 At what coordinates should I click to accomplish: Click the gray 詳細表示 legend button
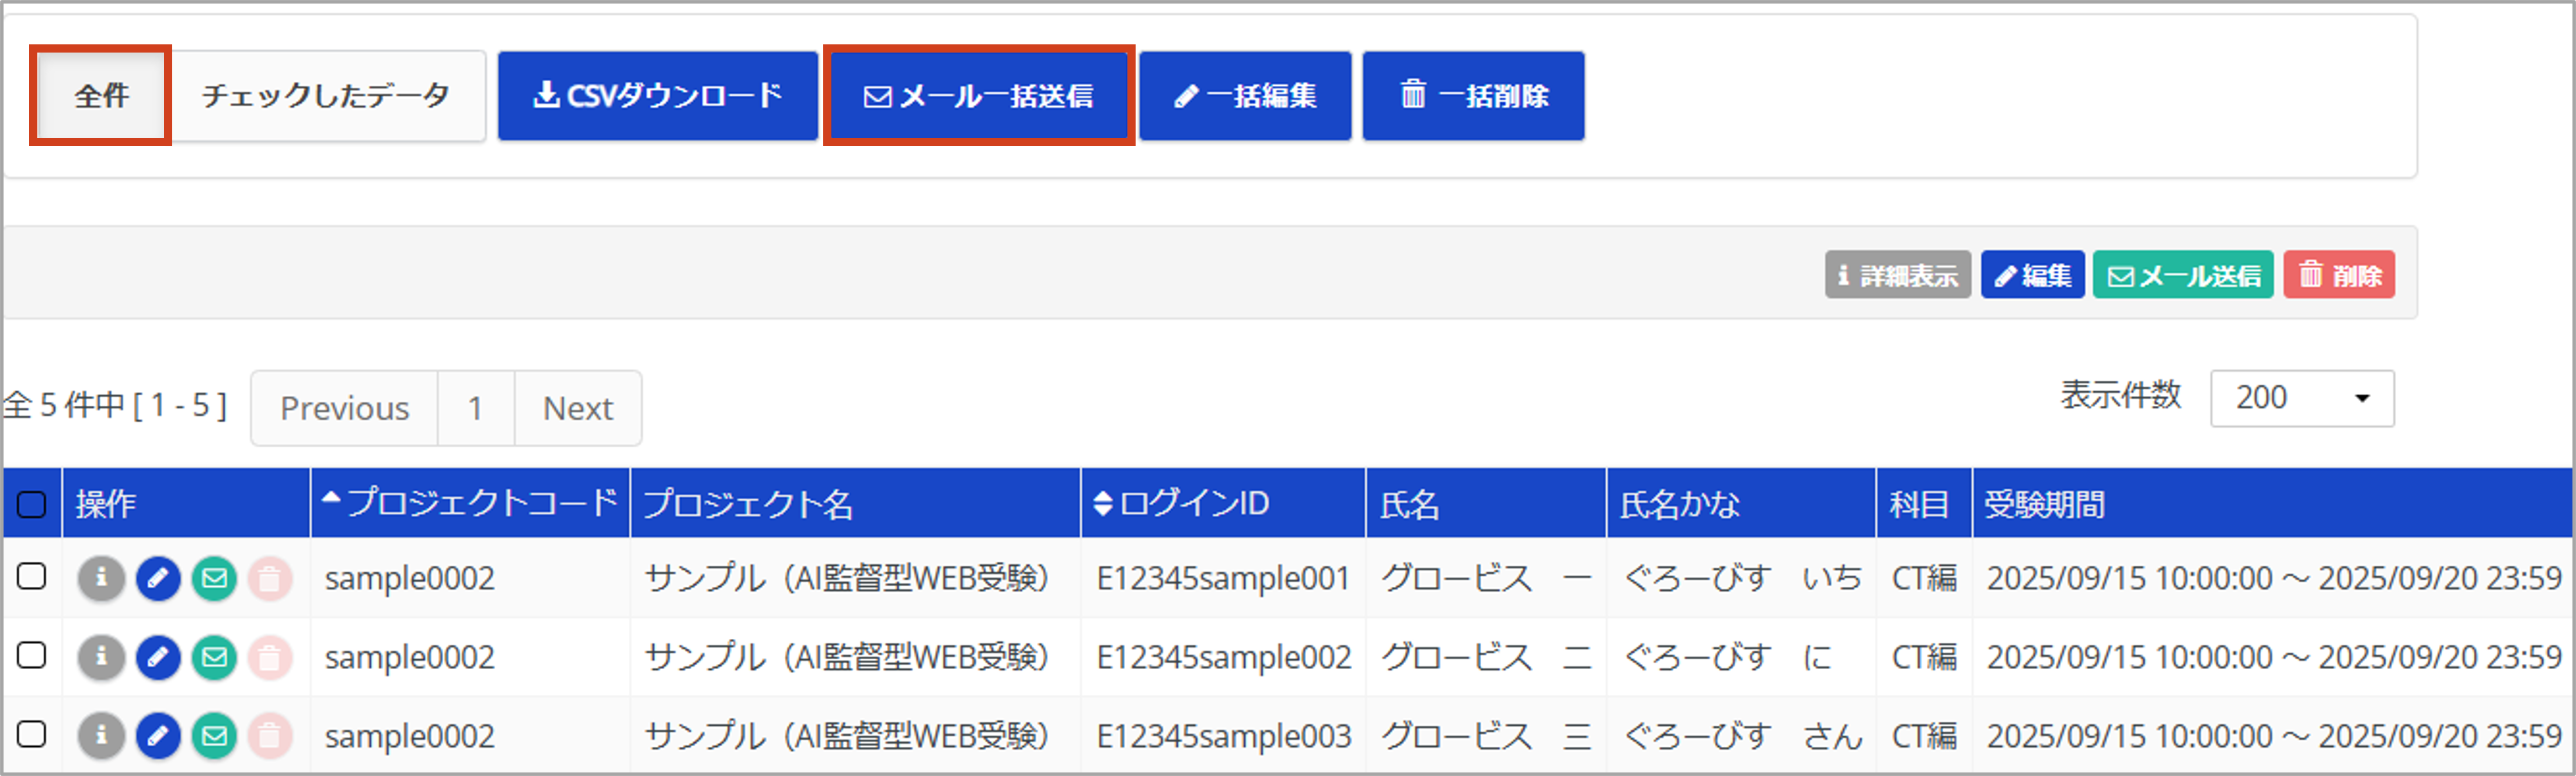[x=1897, y=275]
